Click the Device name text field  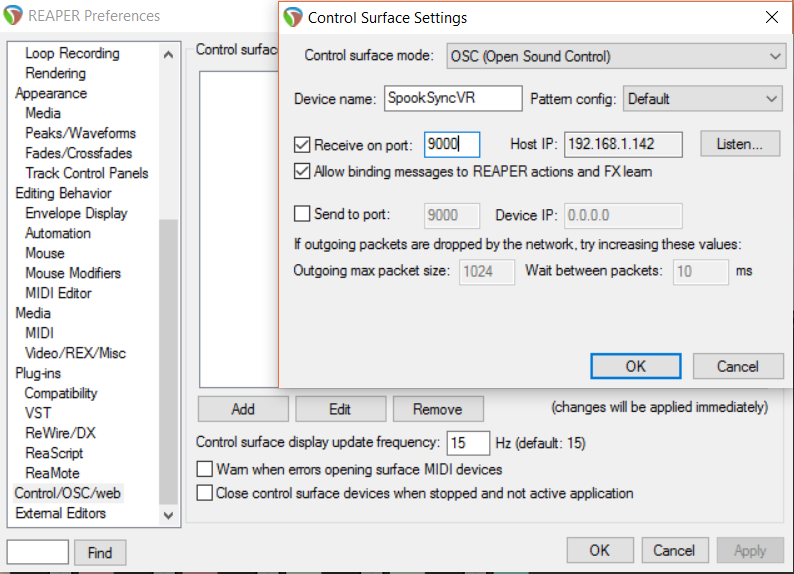point(452,98)
